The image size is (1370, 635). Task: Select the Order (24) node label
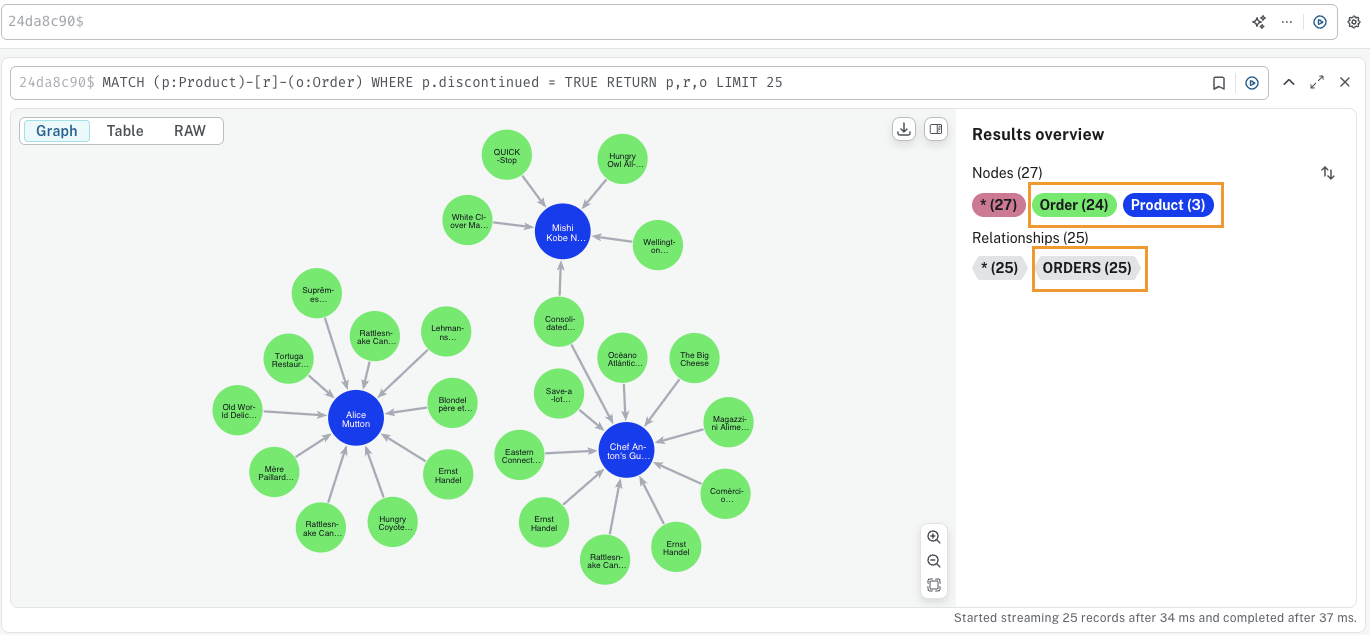(x=1074, y=205)
